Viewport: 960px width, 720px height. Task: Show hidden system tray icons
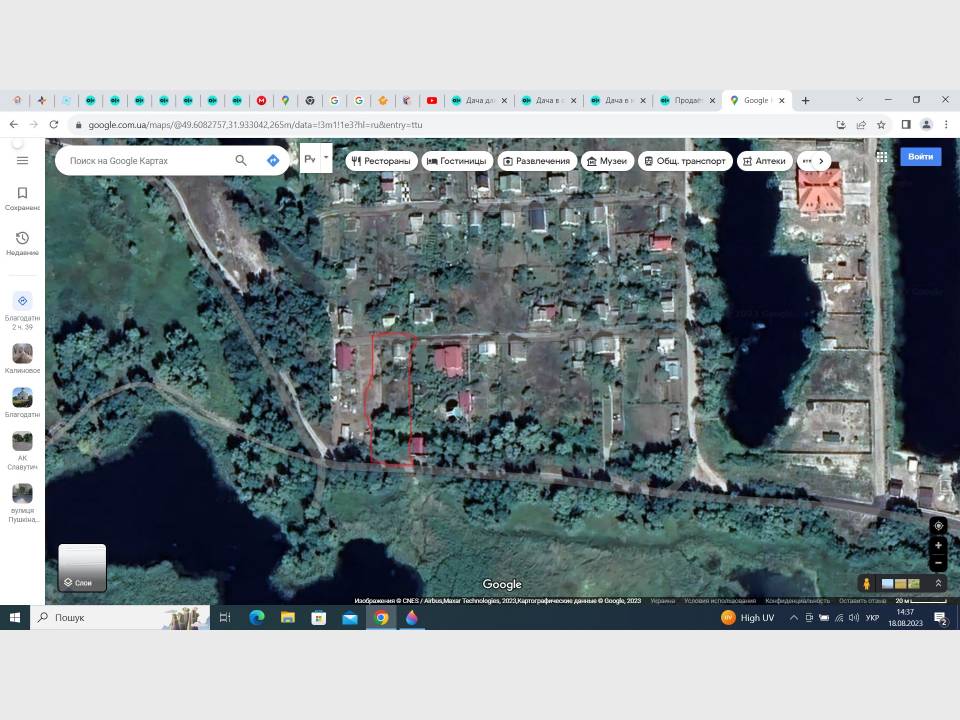point(793,618)
